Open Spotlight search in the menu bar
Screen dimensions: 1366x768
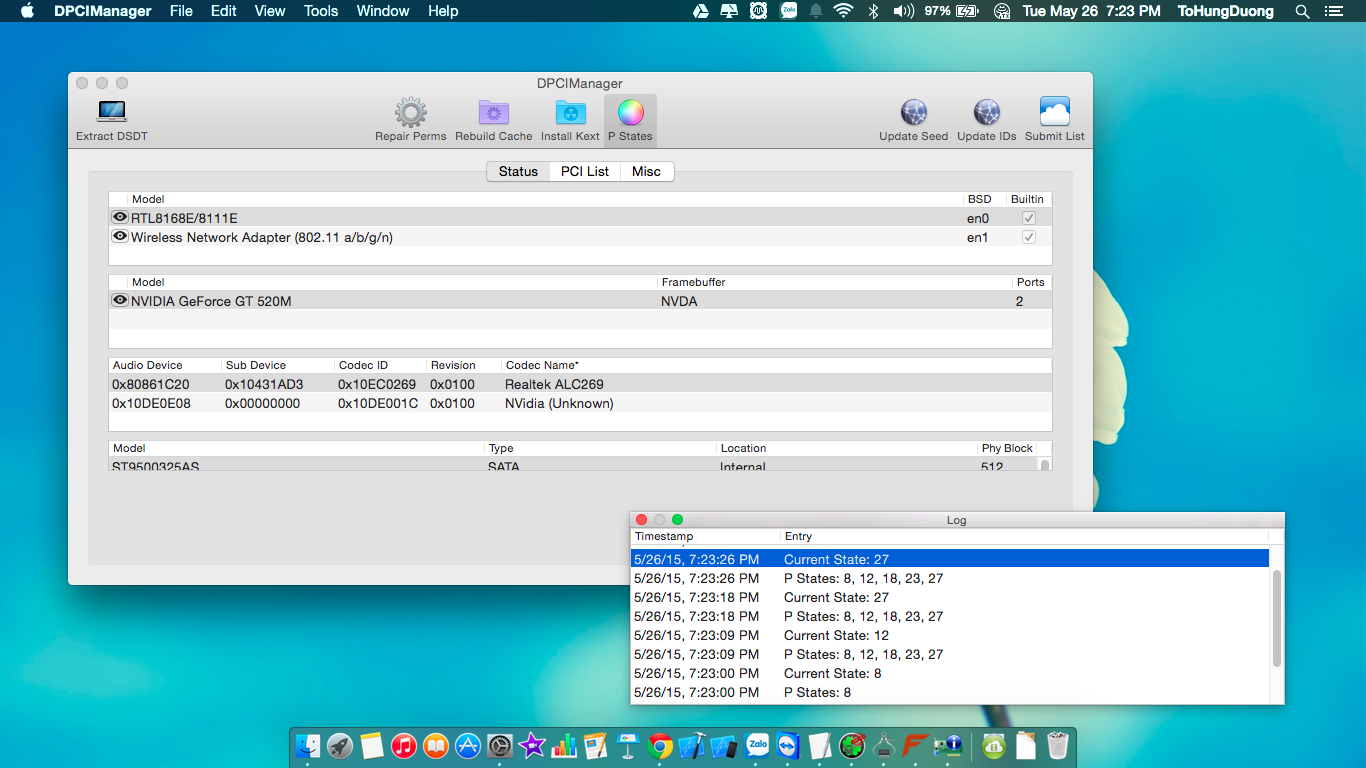tap(1302, 11)
